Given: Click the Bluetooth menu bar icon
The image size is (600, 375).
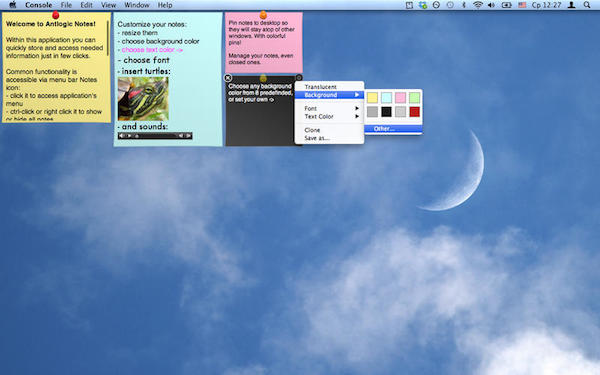Looking at the screenshot, I should point(463,5).
